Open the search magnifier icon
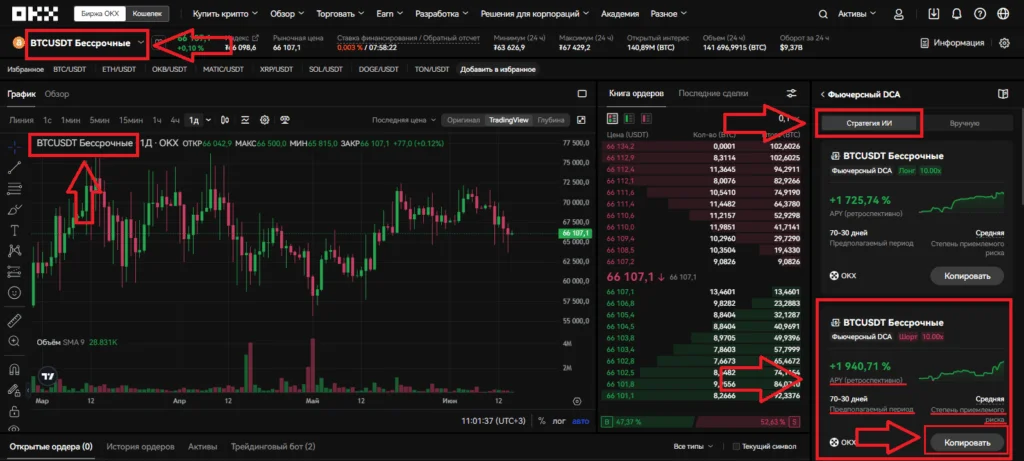This screenshot has height=461, width=1024. point(824,14)
